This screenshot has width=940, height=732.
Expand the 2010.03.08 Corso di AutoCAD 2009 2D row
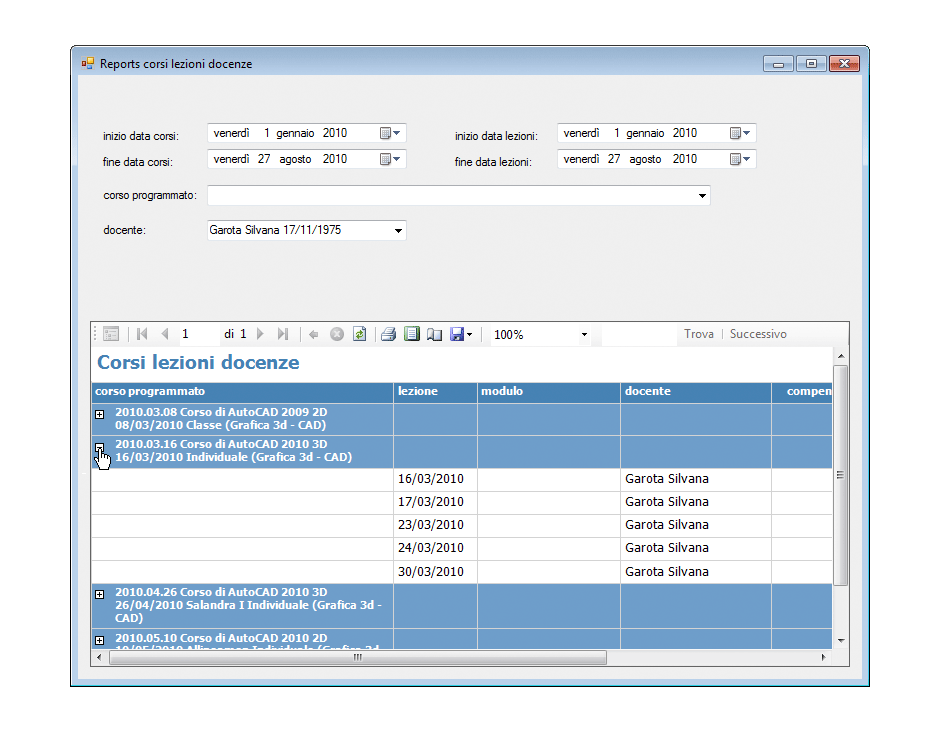click(100, 414)
